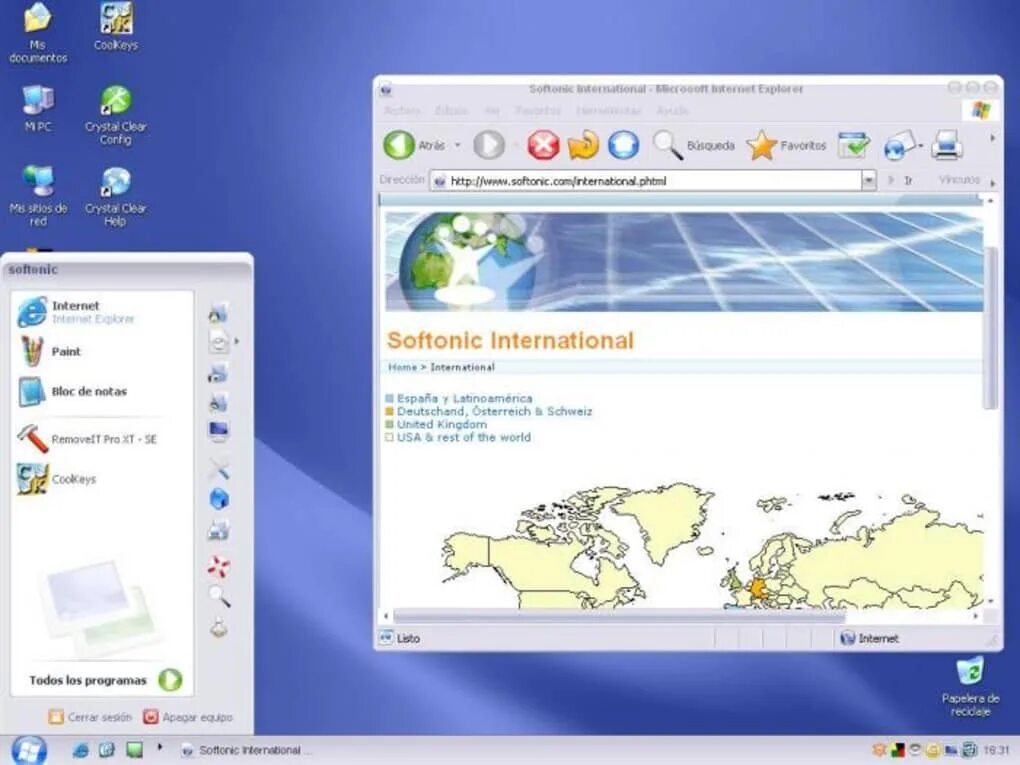
Task: Open History with the calendar checkmark icon
Action: click(x=854, y=145)
